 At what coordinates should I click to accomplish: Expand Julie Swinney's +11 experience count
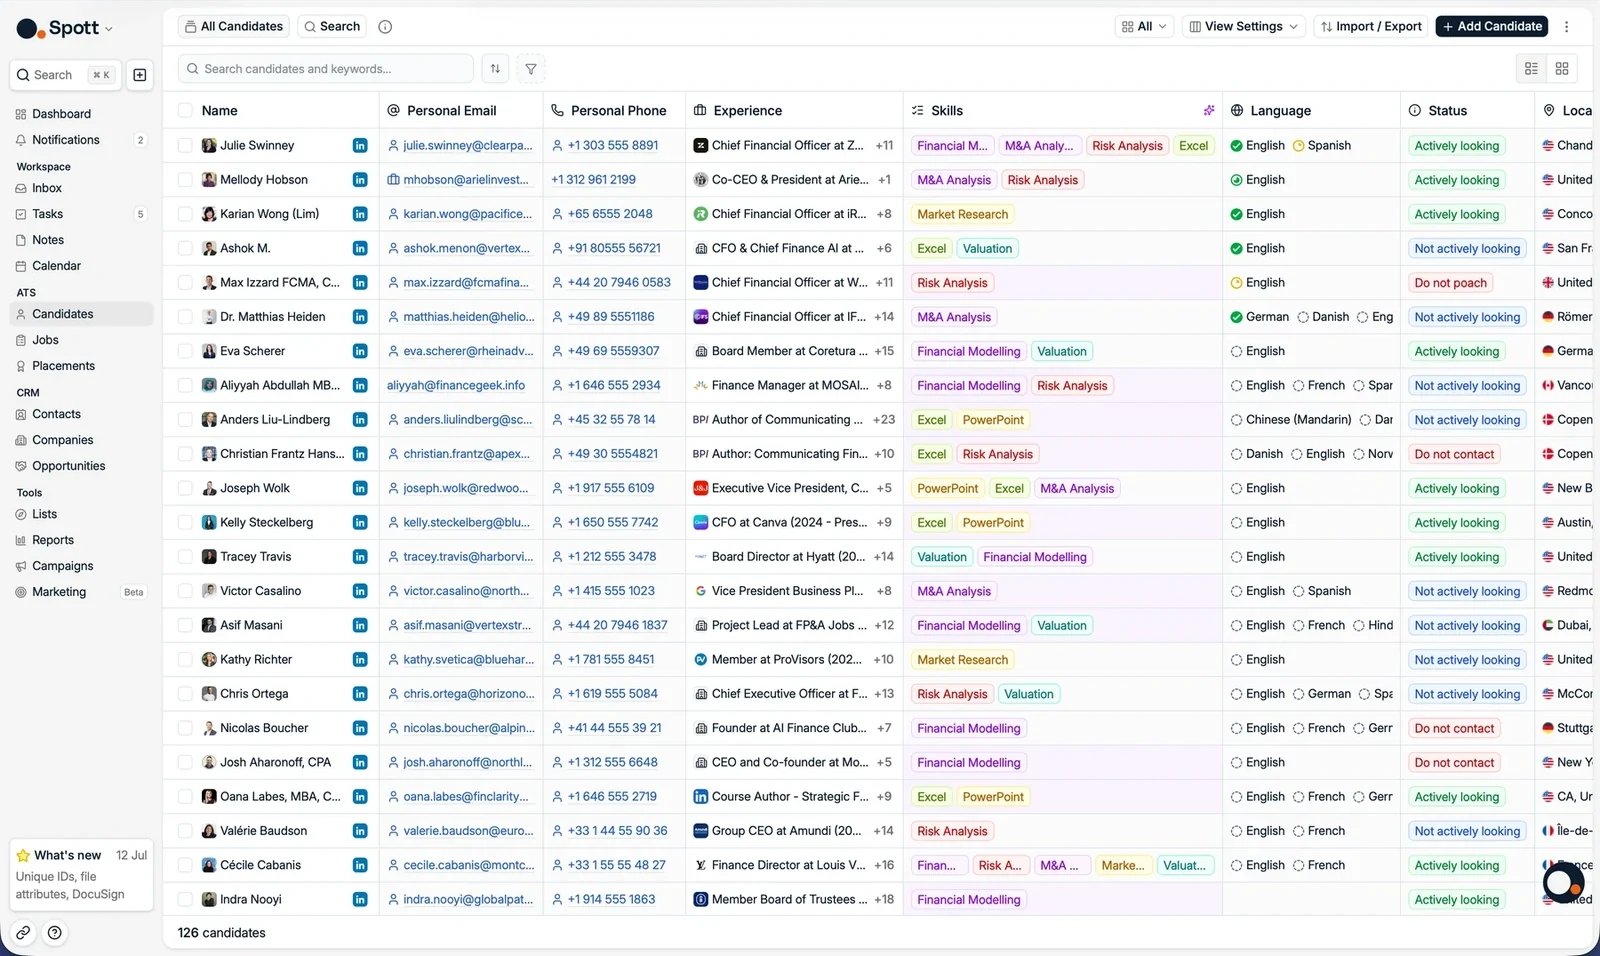click(x=884, y=146)
